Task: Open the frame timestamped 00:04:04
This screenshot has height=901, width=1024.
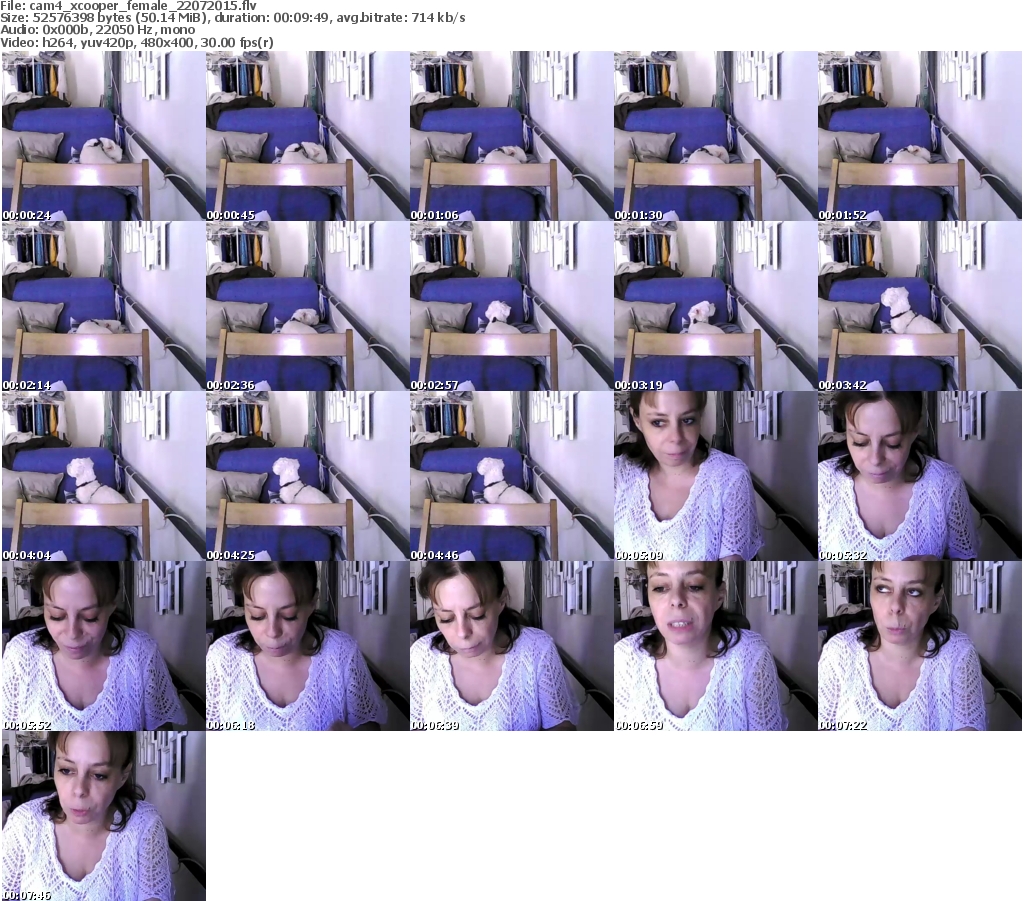Action: pos(104,476)
